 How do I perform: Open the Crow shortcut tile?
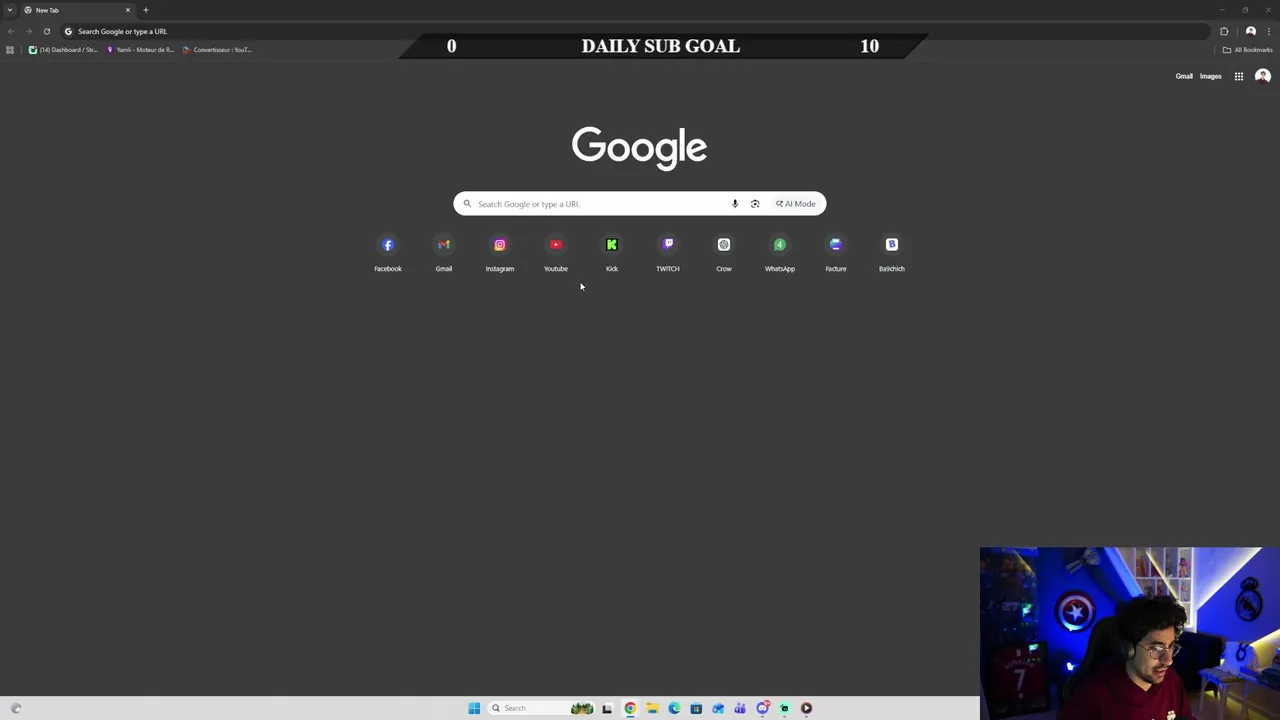coord(724,252)
